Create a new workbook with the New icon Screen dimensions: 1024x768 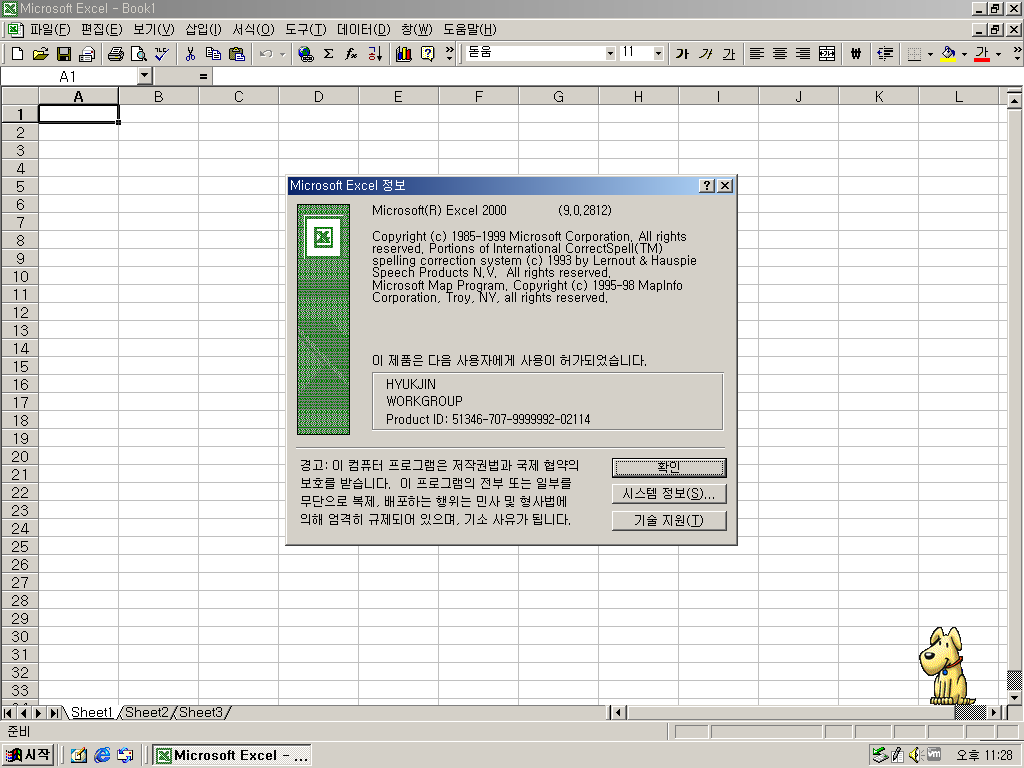tap(18, 54)
